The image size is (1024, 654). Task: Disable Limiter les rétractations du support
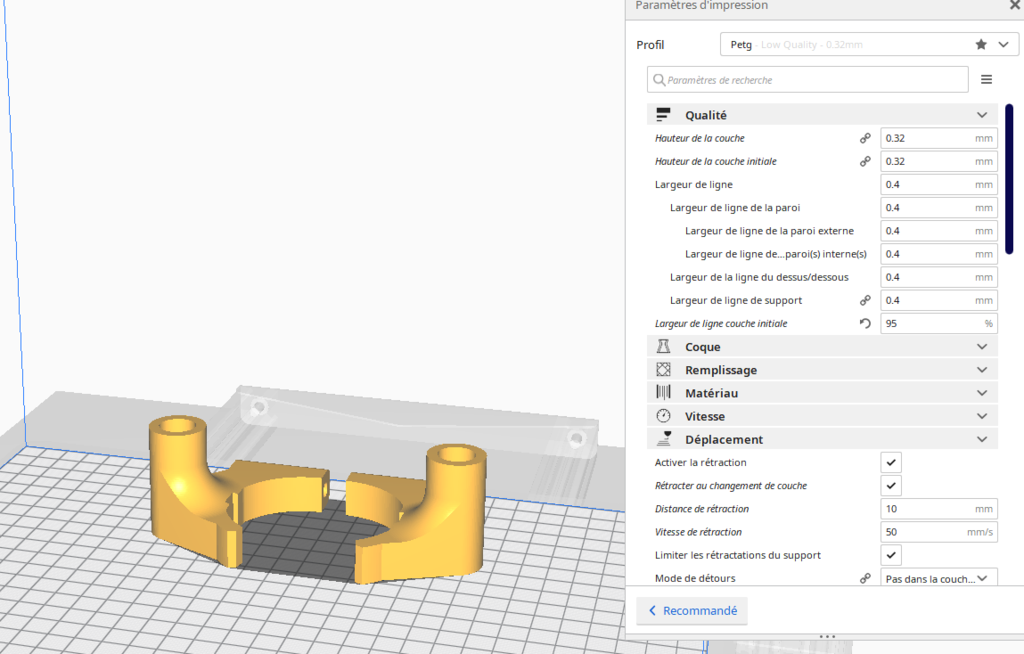[891, 555]
